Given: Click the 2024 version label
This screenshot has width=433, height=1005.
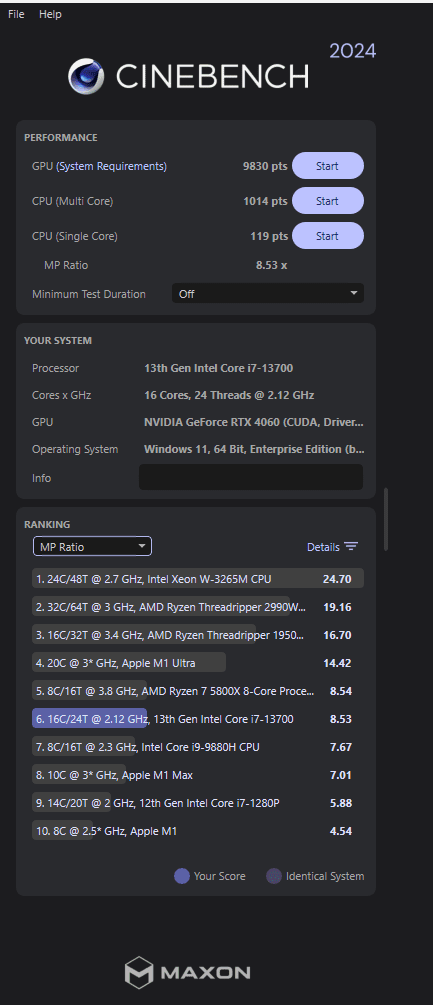Looking at the screenshot, I should tap(353, 51).
